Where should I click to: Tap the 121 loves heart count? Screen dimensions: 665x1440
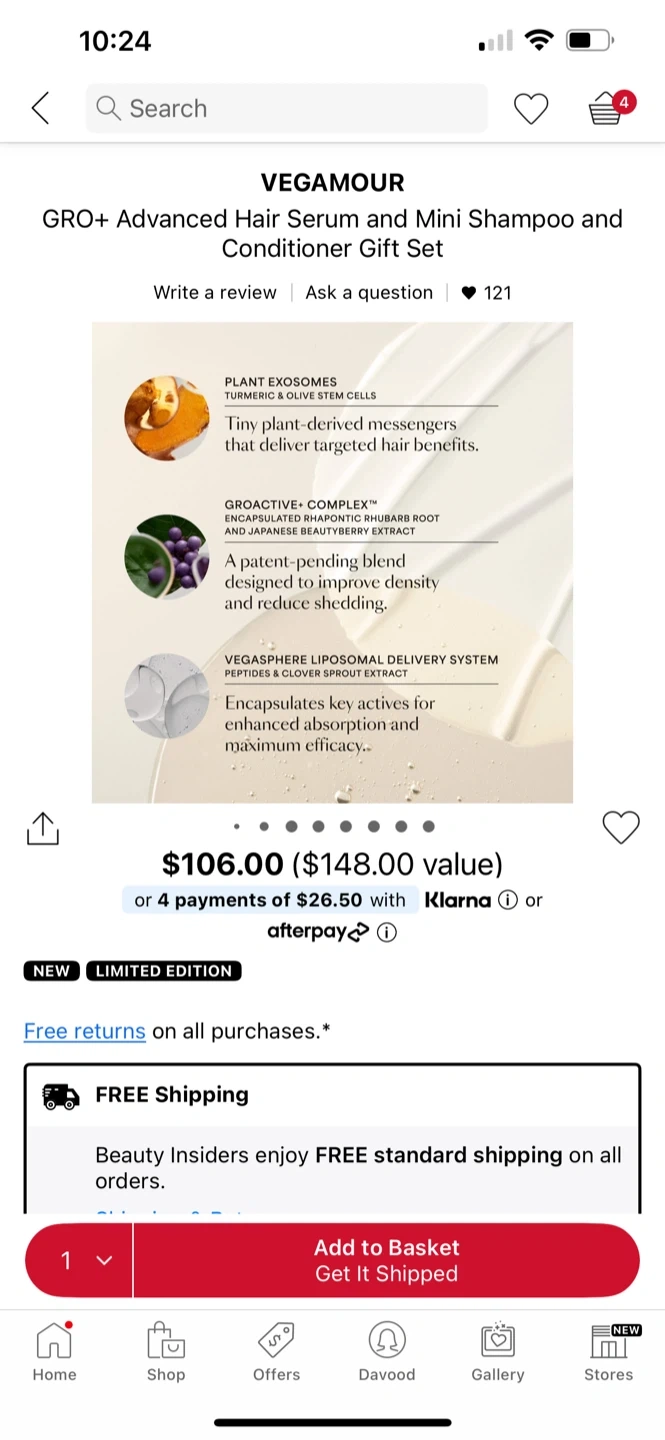click(x=486, y=293)
